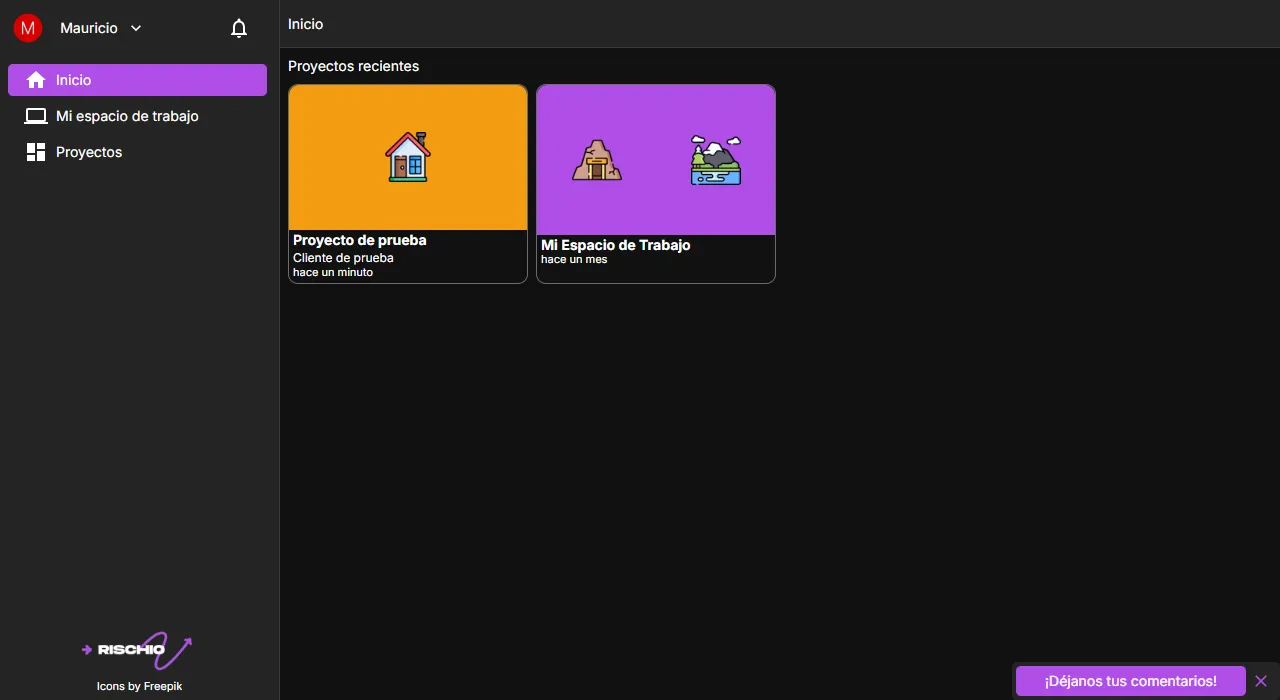Open the Mauricio account name menu

tap(88, 28)
